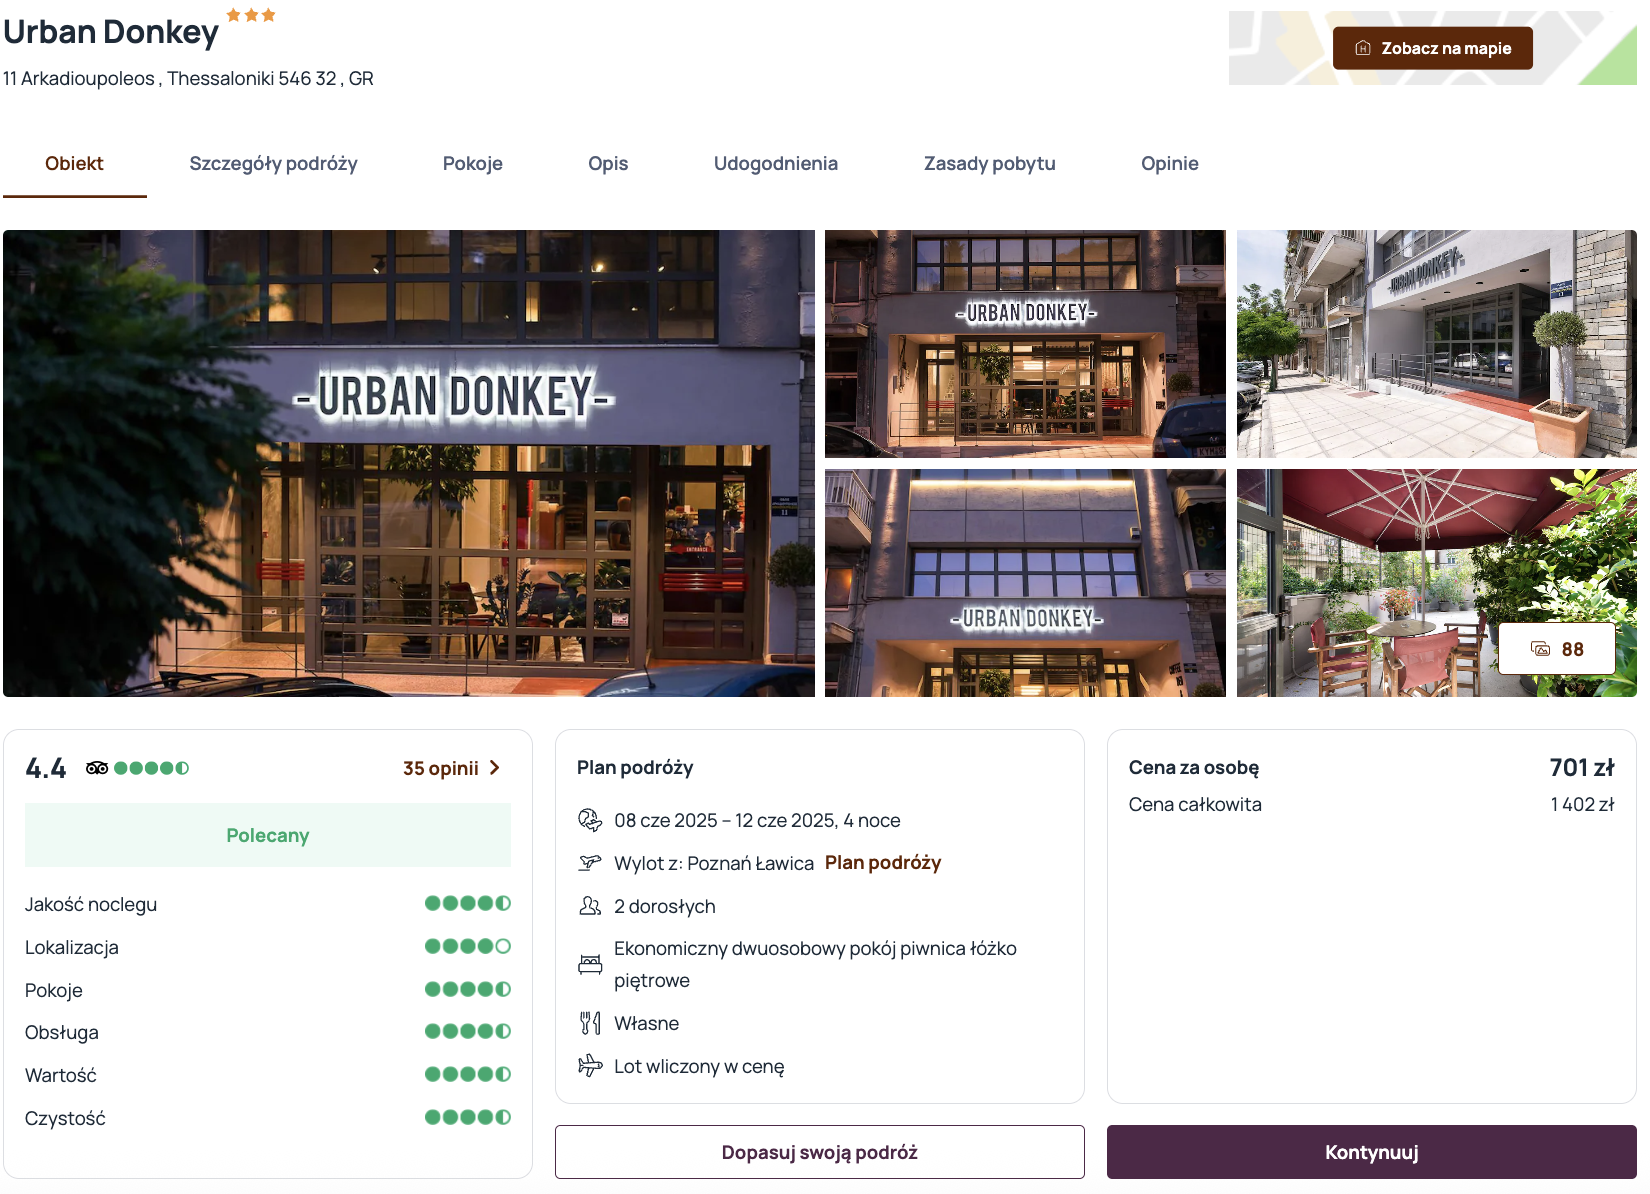Open the terrace with red umbrella photo
The width and height of the screenshot is (1650, 1194).
pyautogui.click(x=1436, y=583)
